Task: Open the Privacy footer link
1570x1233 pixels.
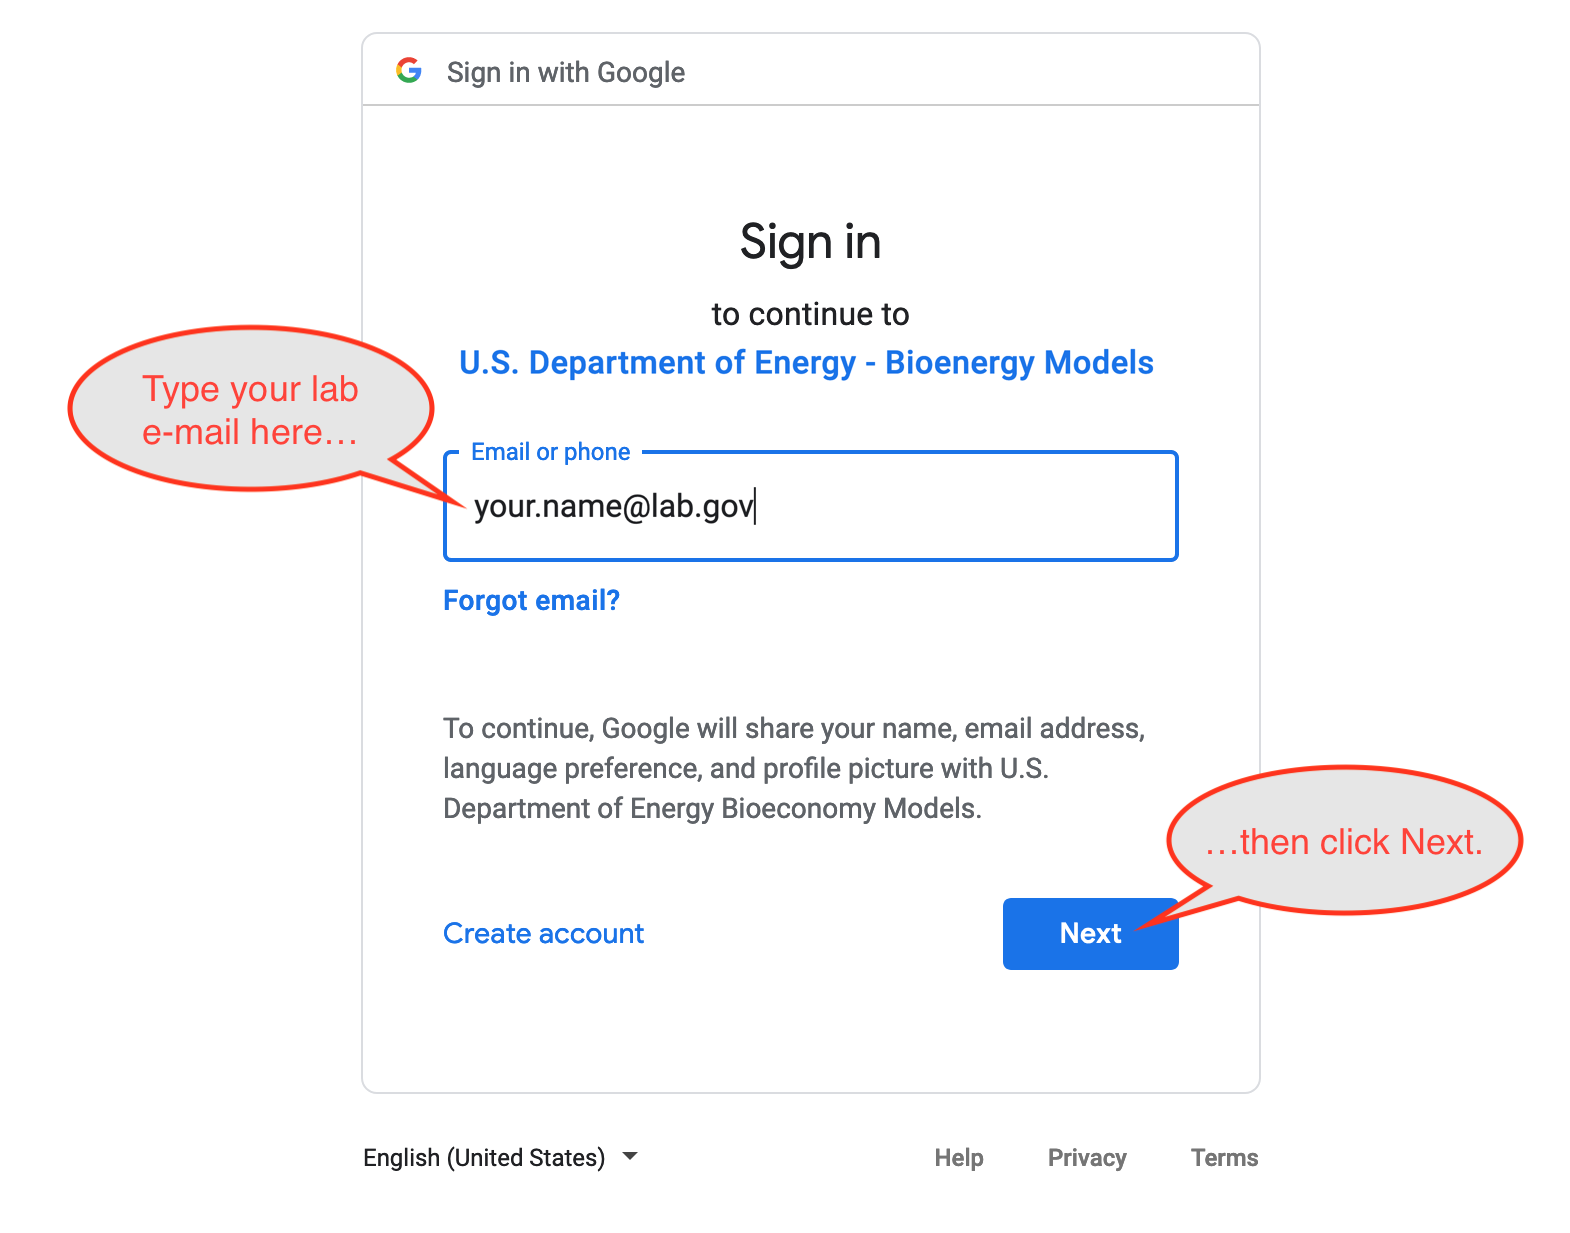Action: 1087,1157
